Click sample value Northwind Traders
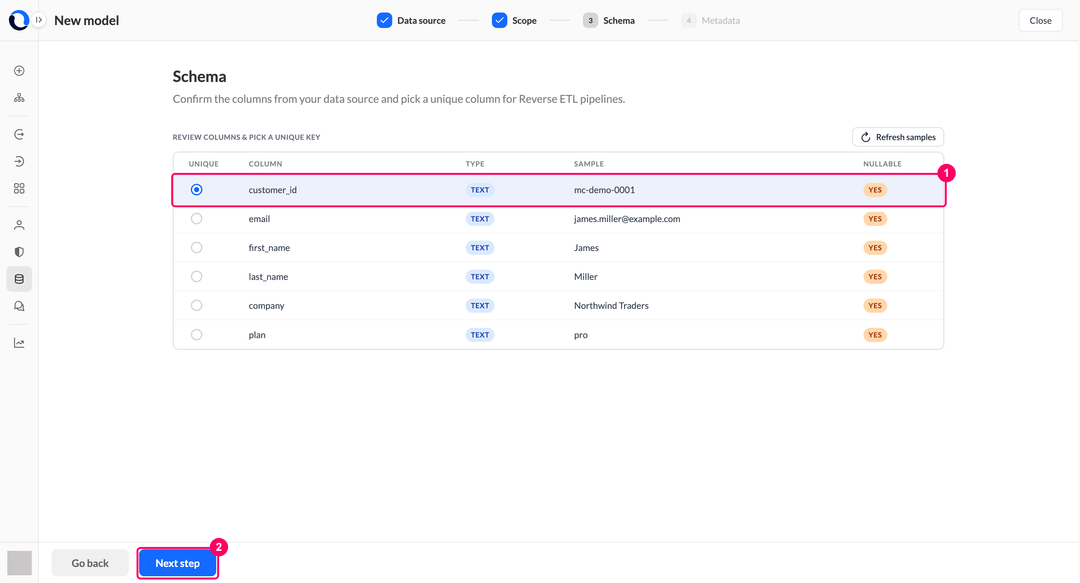The height and width of the screenshot is (583, 1080). click(612, 305)
